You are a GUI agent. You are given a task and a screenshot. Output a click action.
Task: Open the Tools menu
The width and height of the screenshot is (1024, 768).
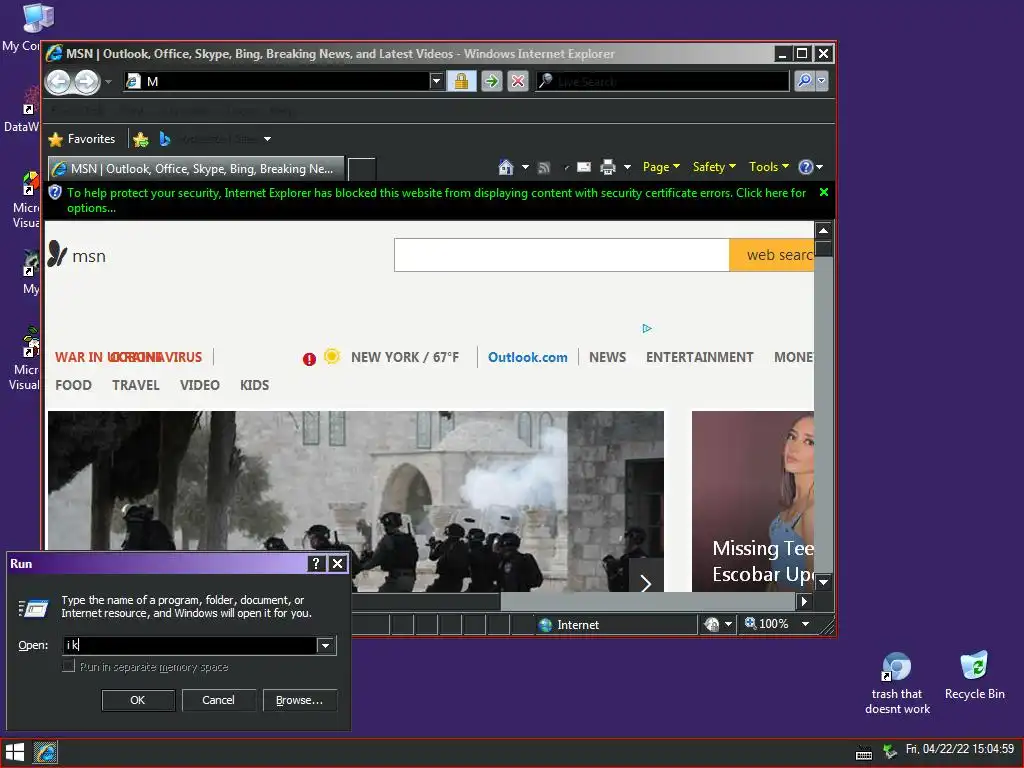pos(769,167)
